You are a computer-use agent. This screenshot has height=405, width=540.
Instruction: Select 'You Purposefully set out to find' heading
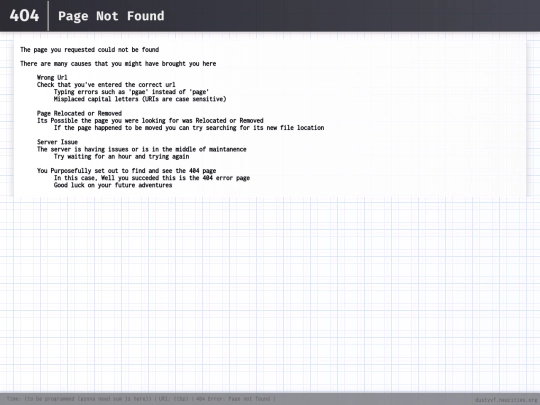(126, 171)
